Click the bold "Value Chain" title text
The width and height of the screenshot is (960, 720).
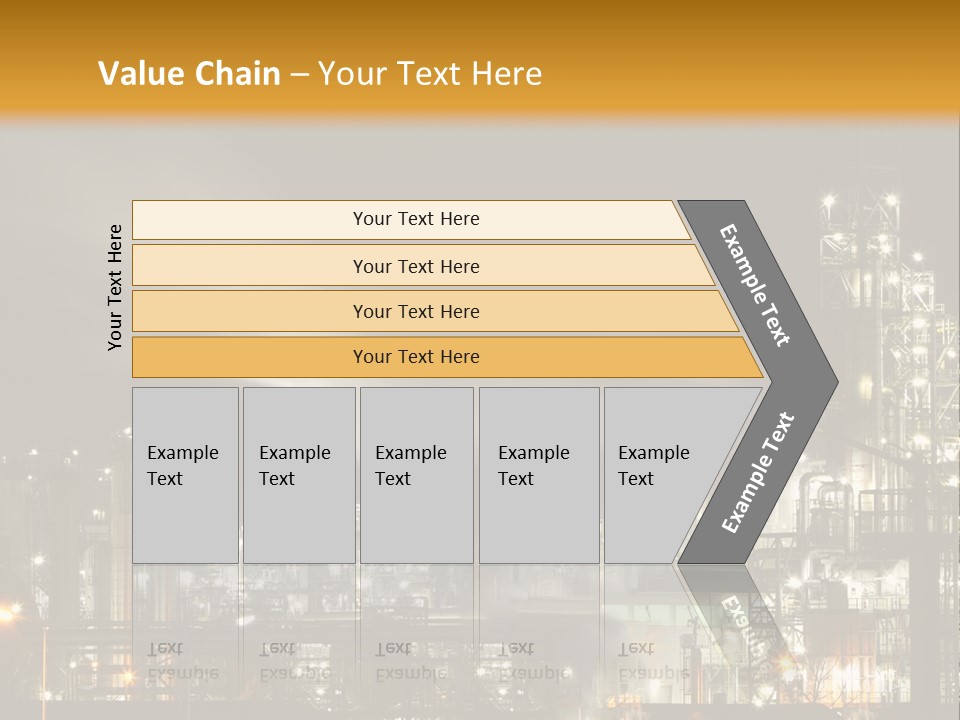189,74
